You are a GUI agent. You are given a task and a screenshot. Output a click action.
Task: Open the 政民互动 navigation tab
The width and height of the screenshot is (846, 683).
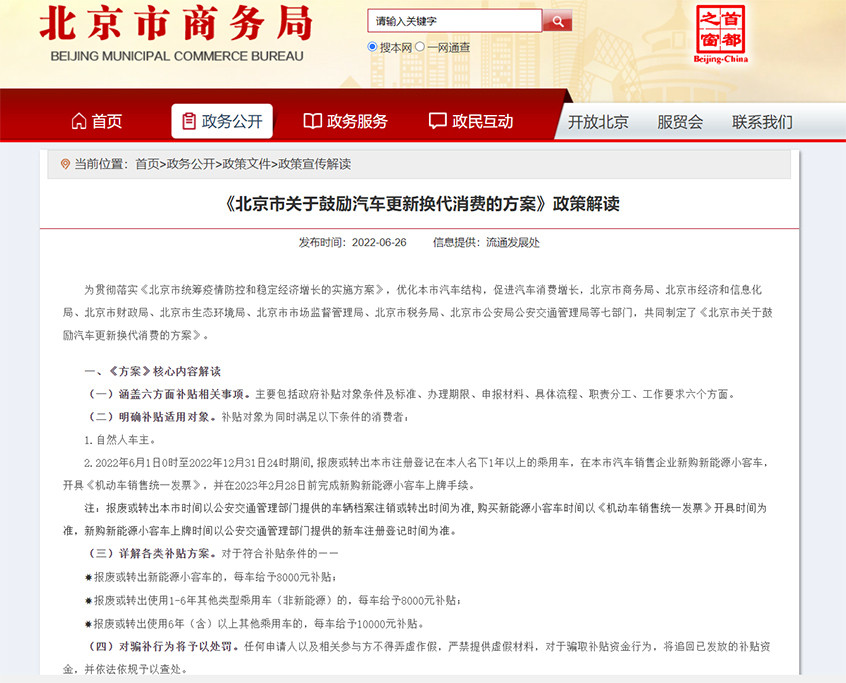click(x=470, y=121)
